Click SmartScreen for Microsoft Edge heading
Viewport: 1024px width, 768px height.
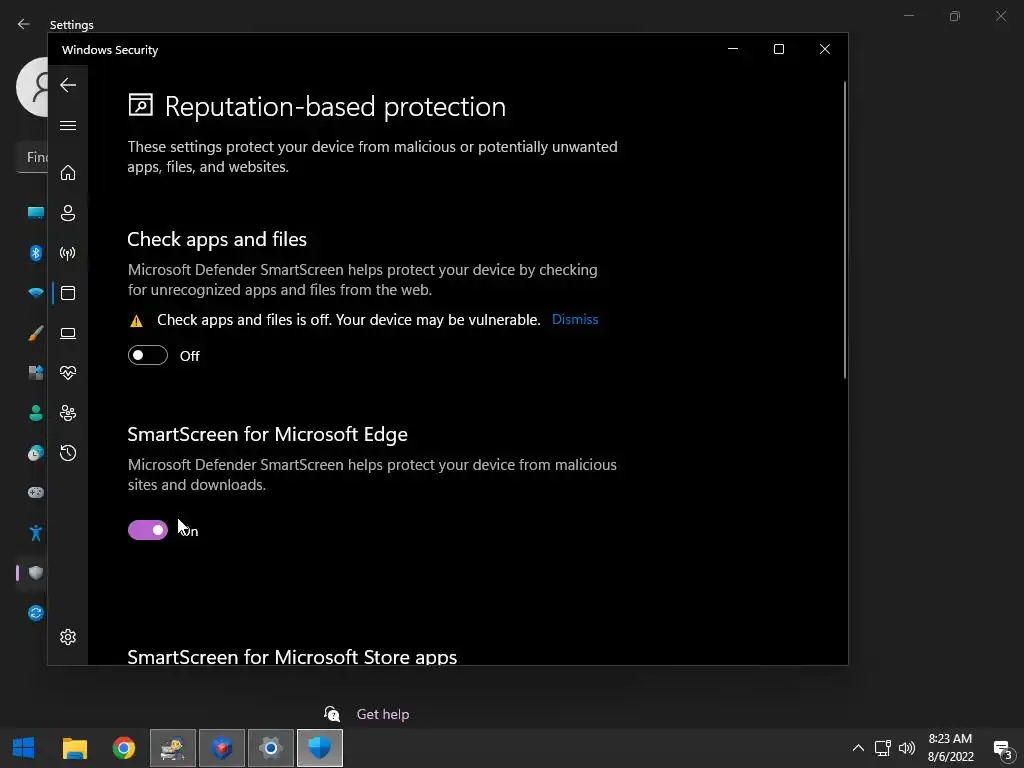[267, 434]
